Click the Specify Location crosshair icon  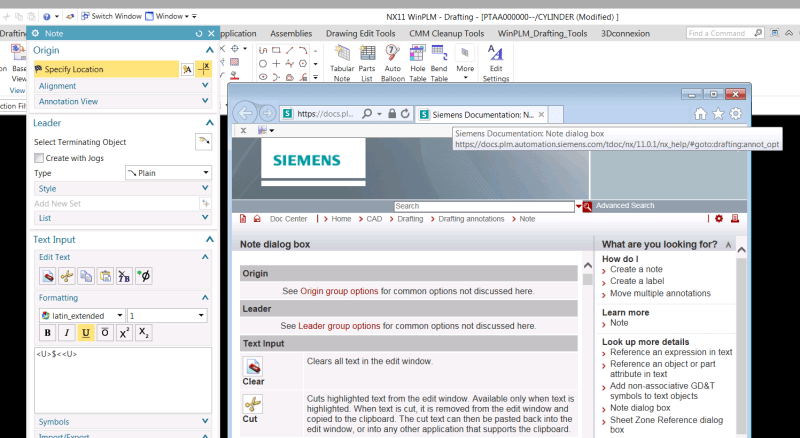(x=204, y=69)
